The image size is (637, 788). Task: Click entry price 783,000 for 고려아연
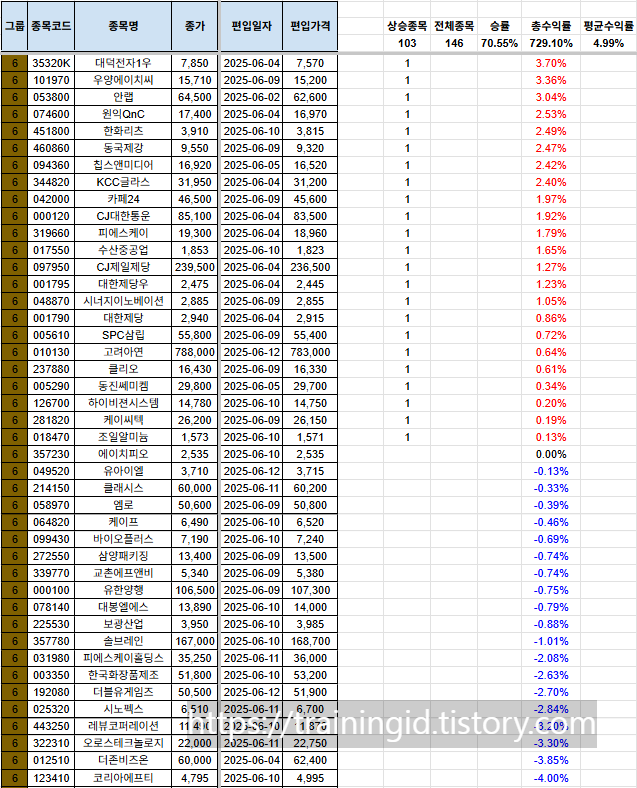click(310, 352)
